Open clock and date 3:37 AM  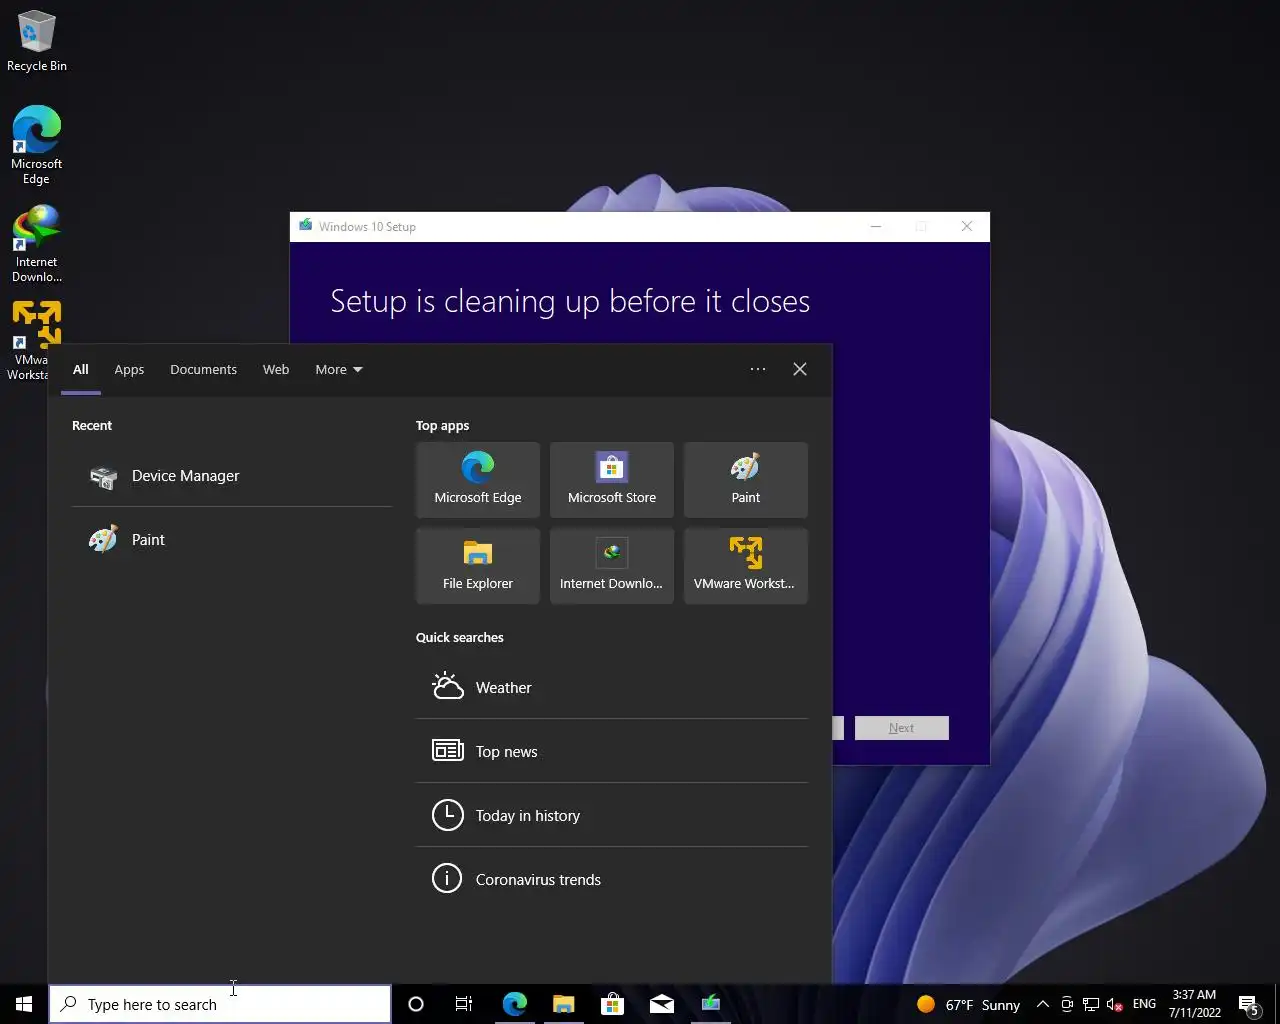point(1194,1004)
